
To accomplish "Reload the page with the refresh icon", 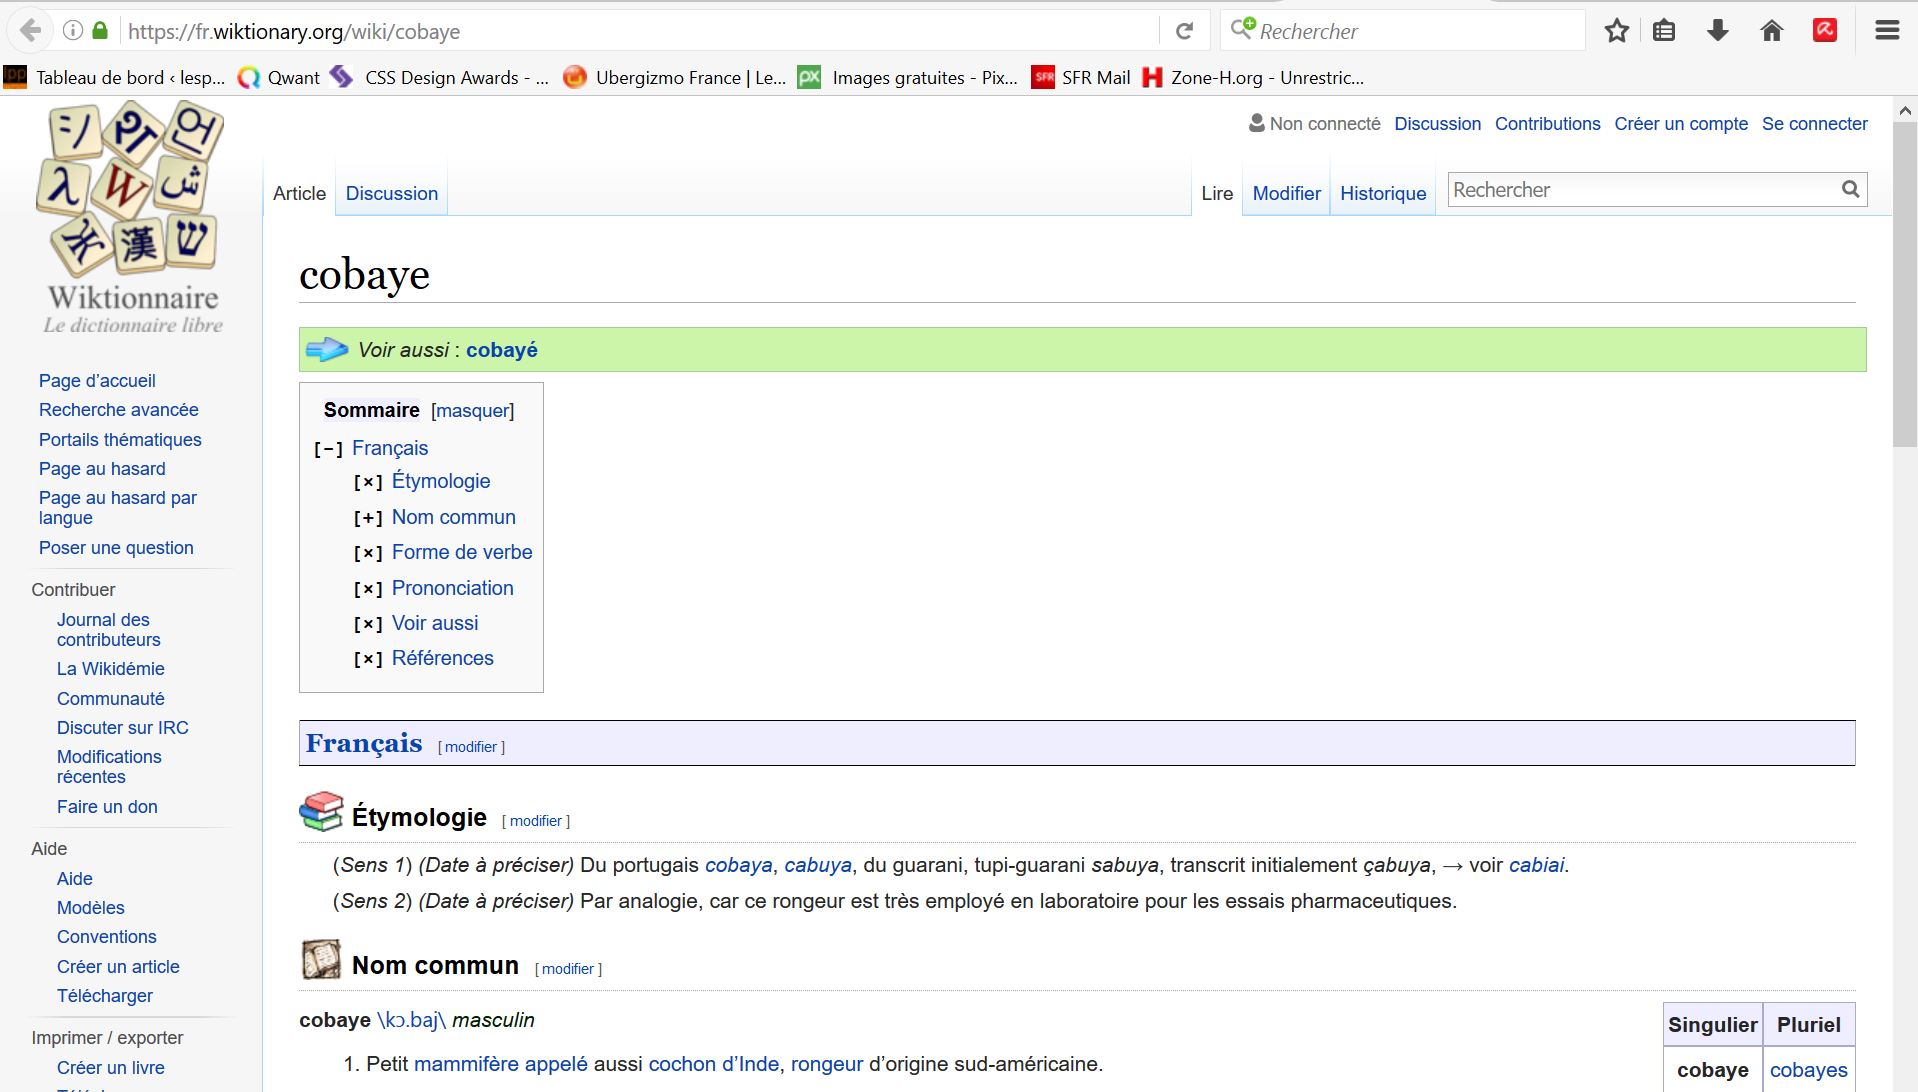I will (1184, 31).
